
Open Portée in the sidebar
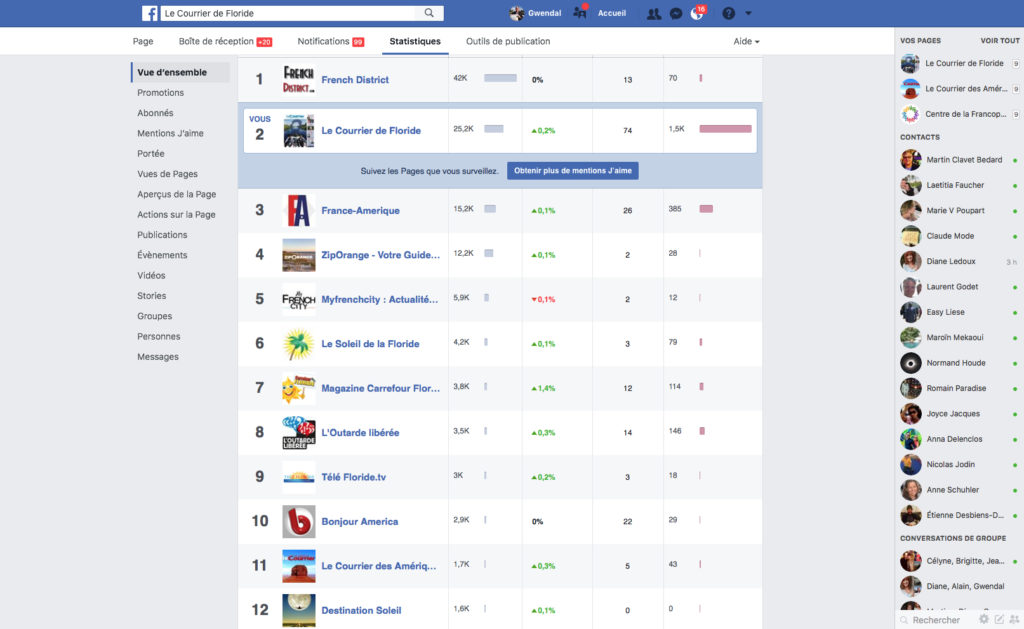tap(151, 153)
